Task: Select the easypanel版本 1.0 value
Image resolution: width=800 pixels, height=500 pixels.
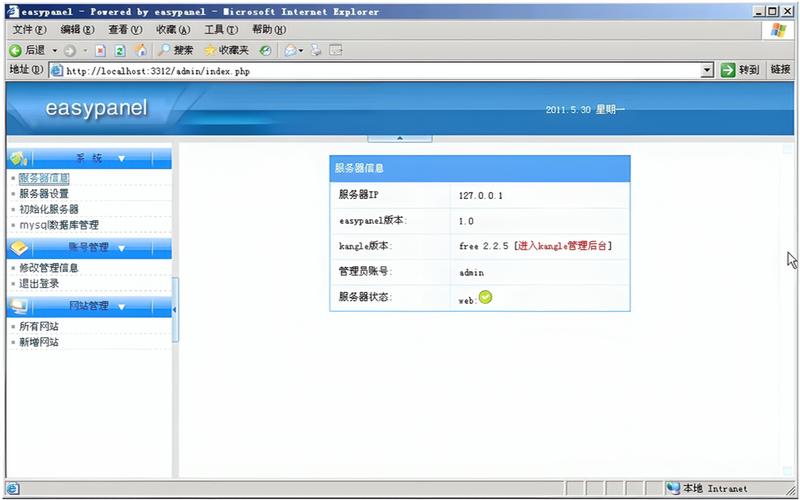Action: pyautogui.click(x=466, y=221)
